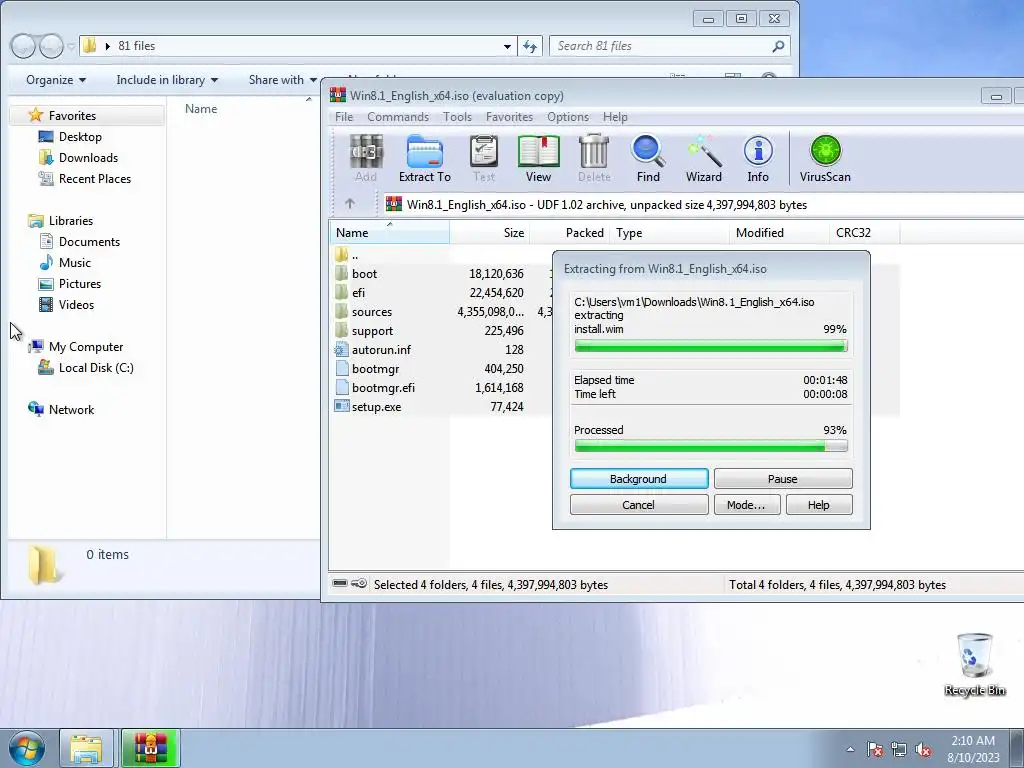Sort archive list by Modified column

[779, 232]
